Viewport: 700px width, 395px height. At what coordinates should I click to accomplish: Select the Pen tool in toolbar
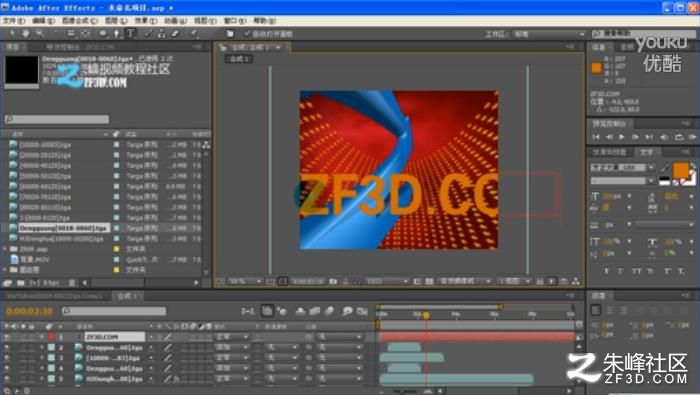pyautogui.click(x=116, y=33)
